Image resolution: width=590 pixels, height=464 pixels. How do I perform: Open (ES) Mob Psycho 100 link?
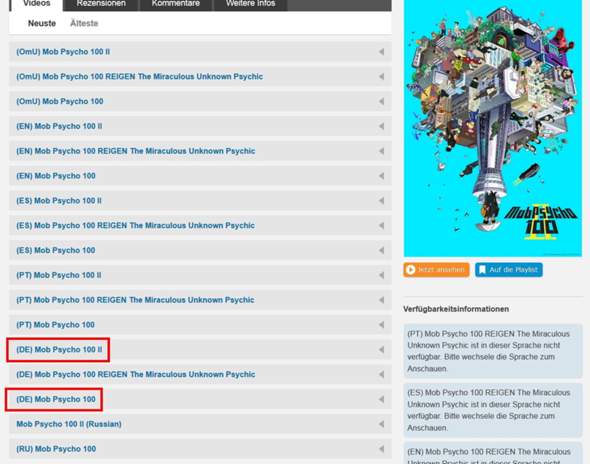[x=56, y=251]
